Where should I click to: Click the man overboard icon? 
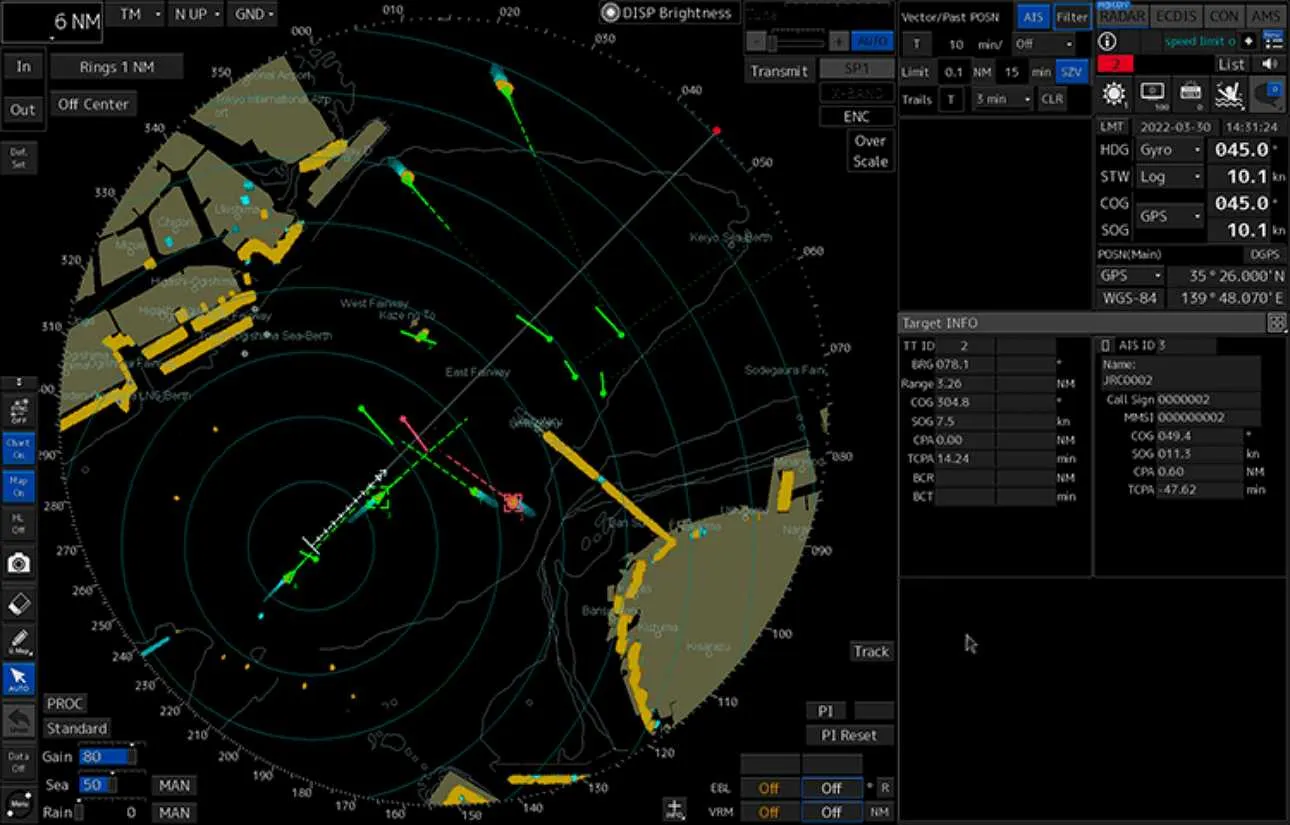(1229, 94)
